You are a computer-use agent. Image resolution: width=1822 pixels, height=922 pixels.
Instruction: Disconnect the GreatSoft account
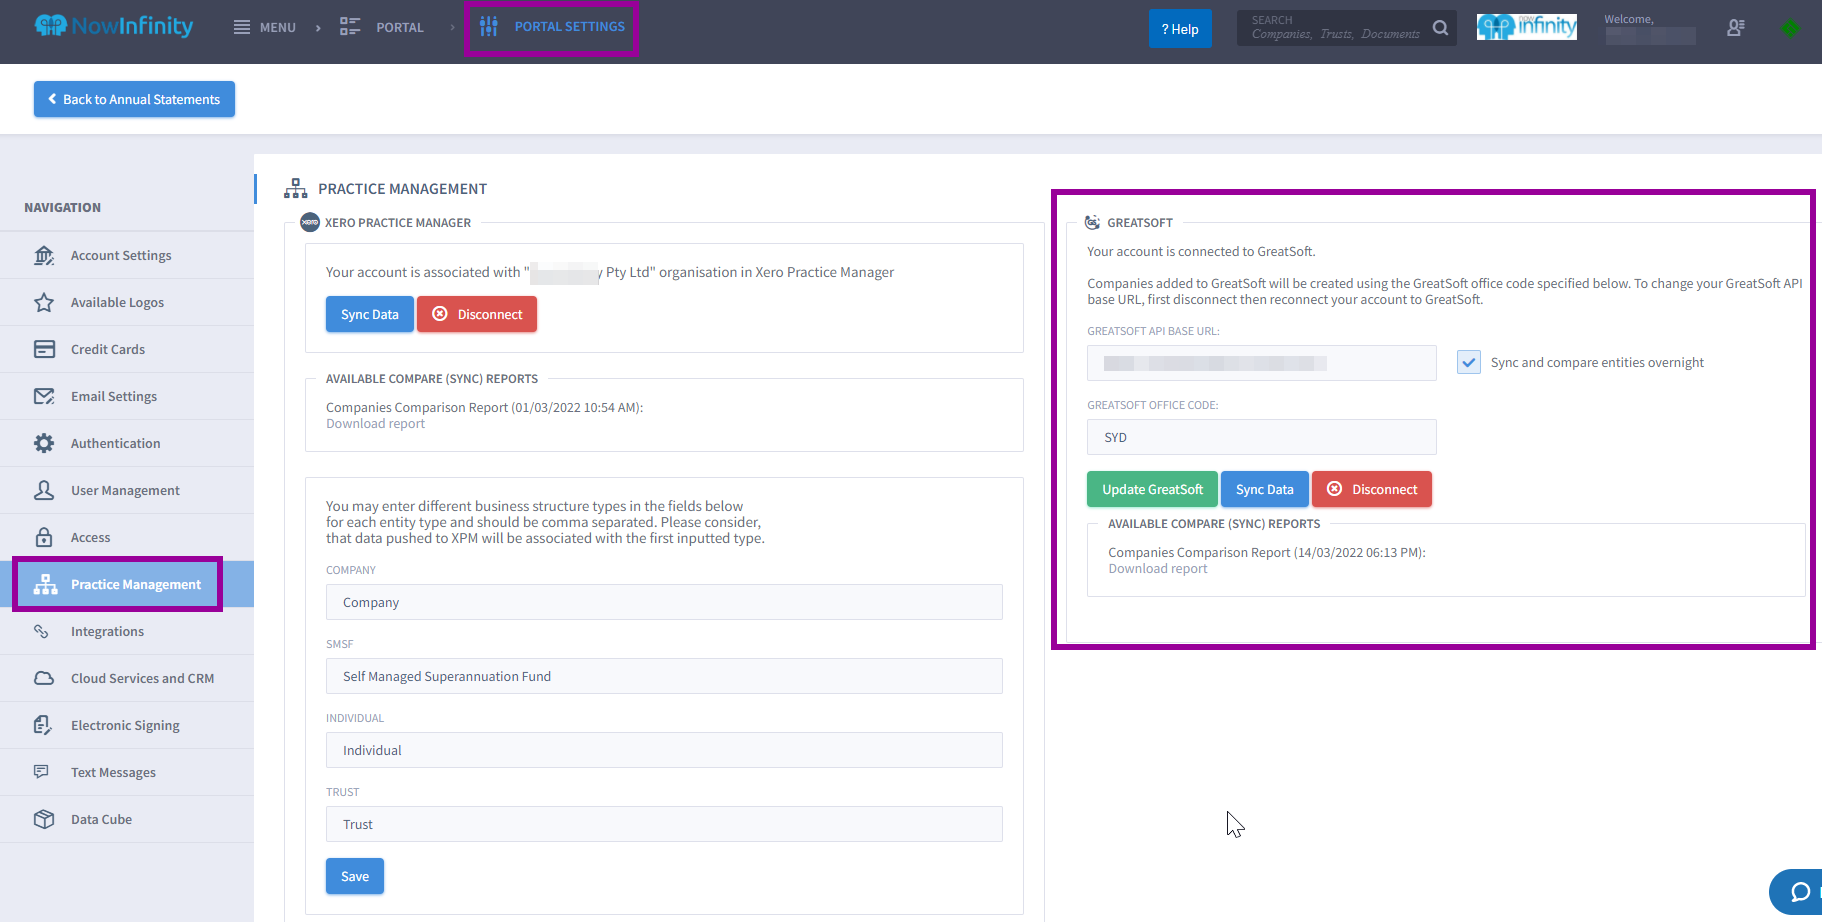pyautogui.click(x=1372, y=489)
